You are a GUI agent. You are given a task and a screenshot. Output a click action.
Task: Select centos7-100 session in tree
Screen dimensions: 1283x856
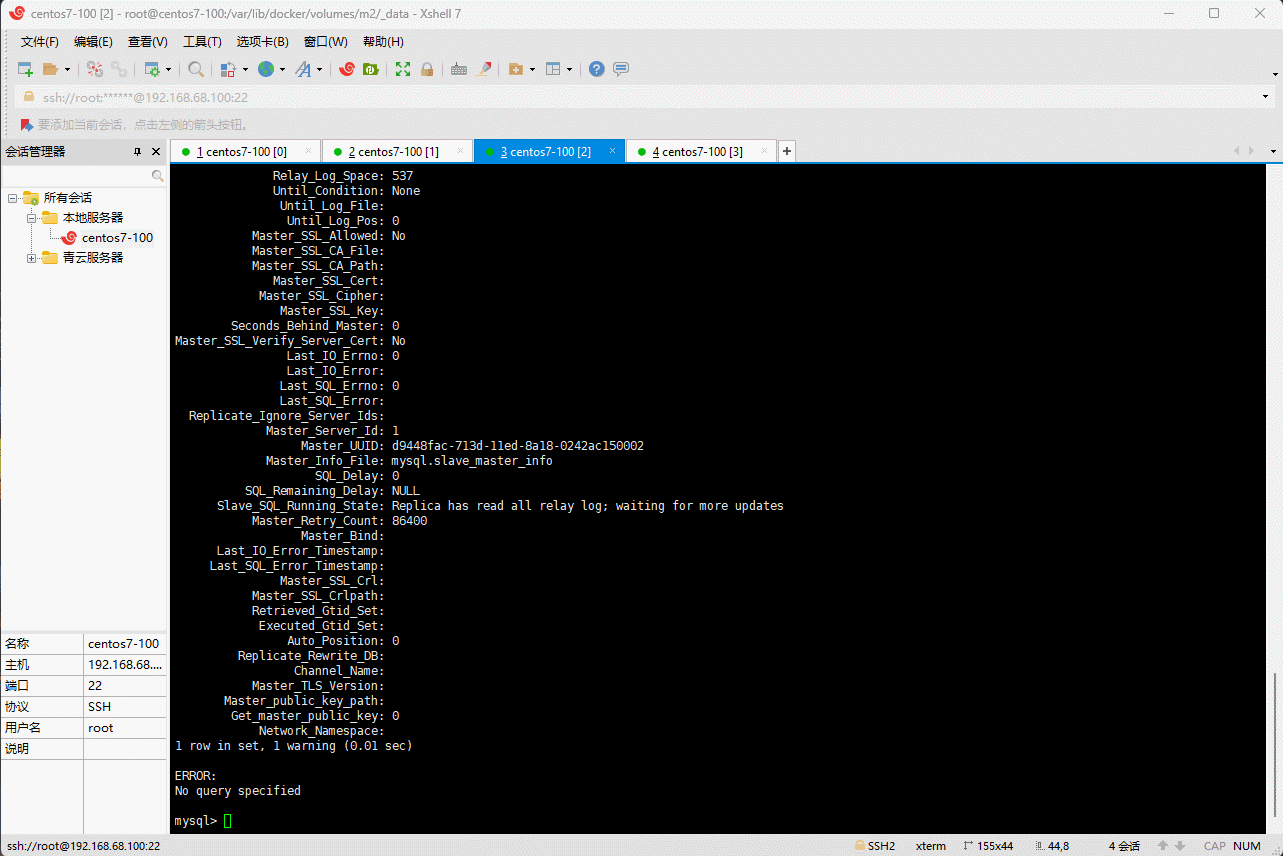coord(117,238)
